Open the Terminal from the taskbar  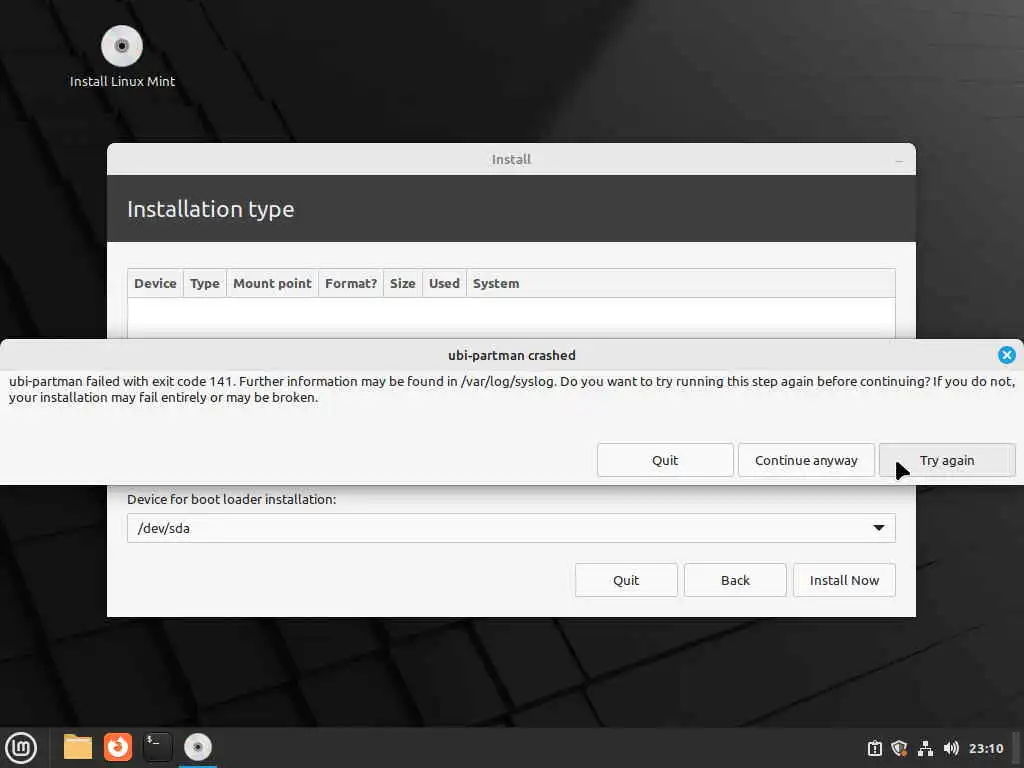click(x=157, y=747)
